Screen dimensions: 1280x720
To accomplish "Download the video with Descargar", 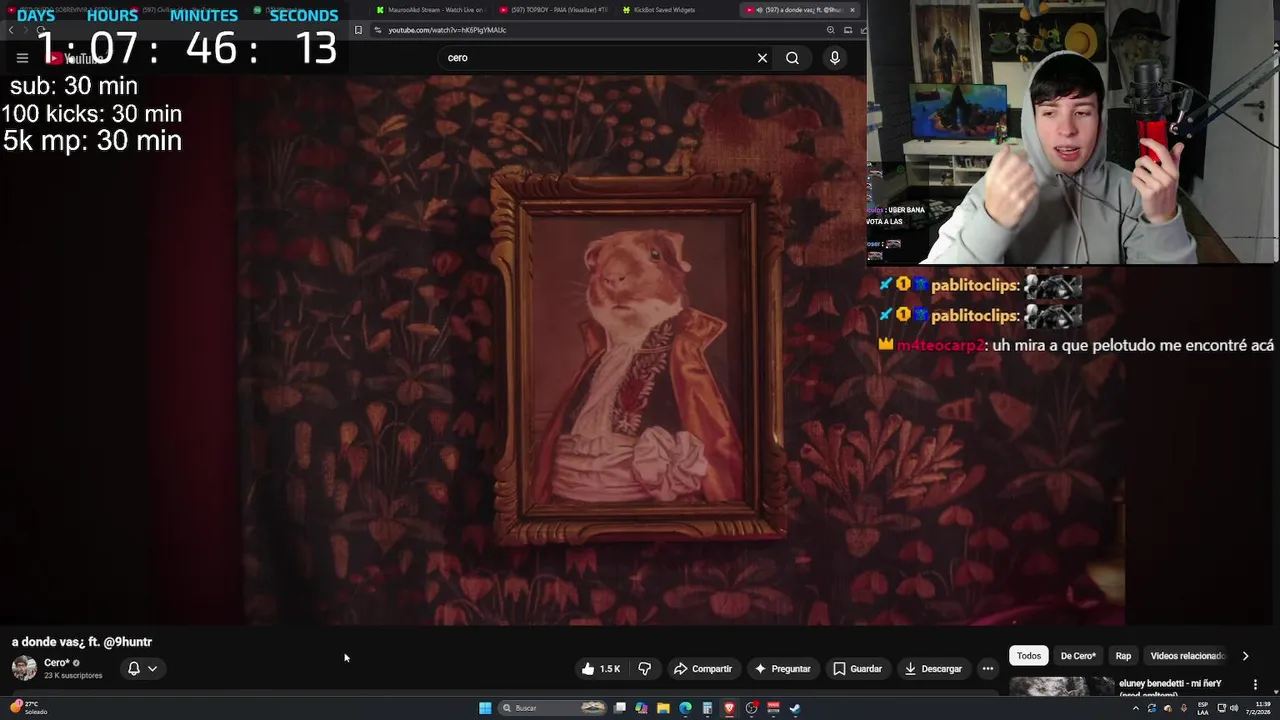I will tap(933, 669).
